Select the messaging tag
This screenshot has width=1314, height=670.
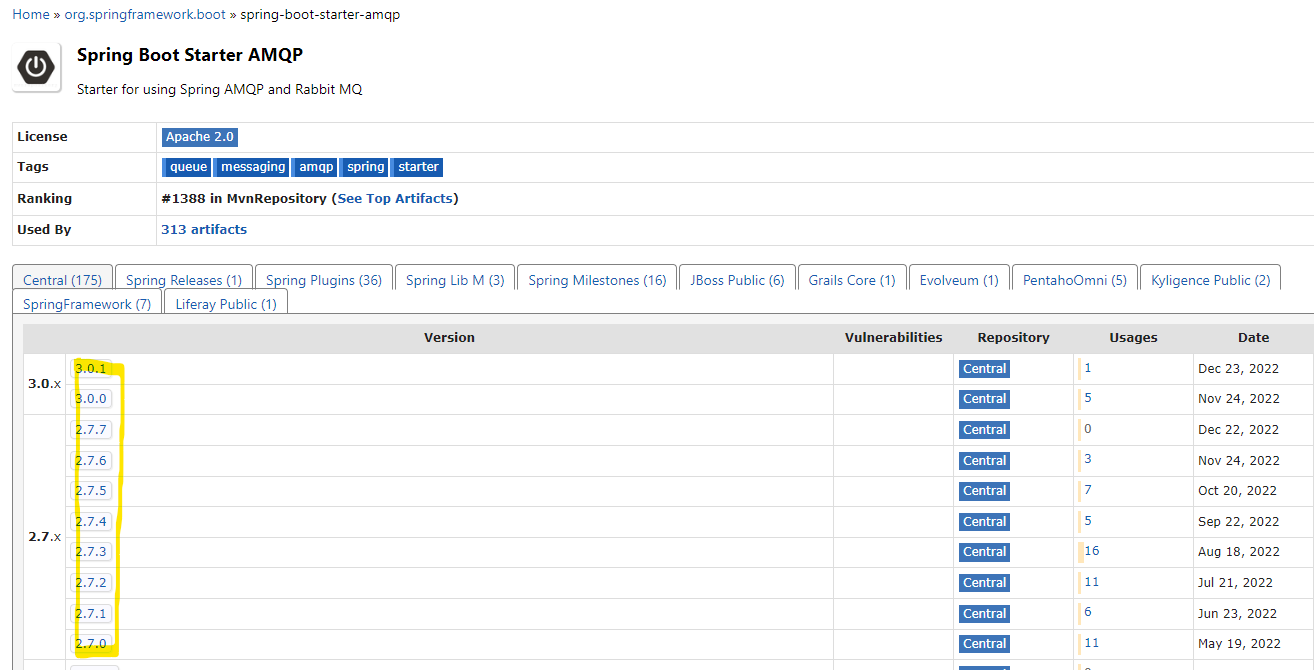pyautogui.click(x=252, y=167)
